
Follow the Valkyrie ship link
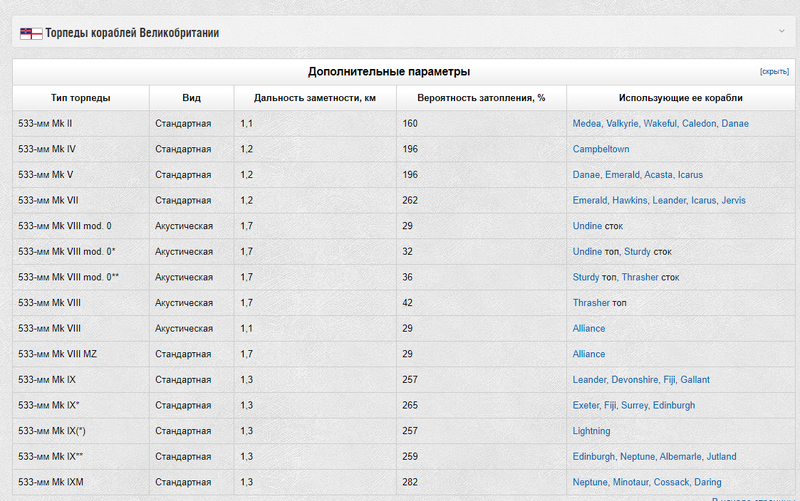[x=622, y=124]
